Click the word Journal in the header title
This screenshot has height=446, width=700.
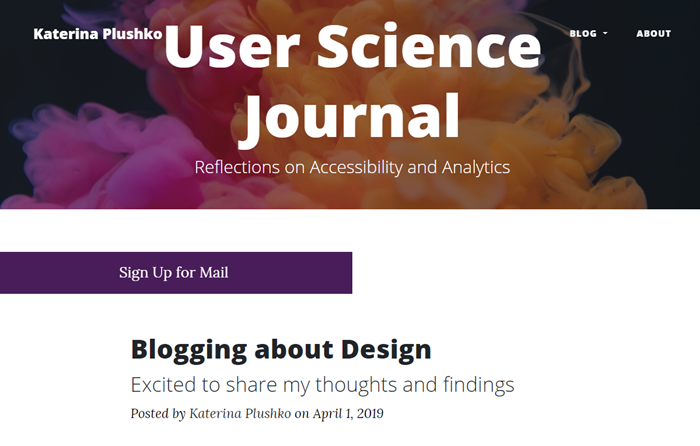[x=349, y=117]
